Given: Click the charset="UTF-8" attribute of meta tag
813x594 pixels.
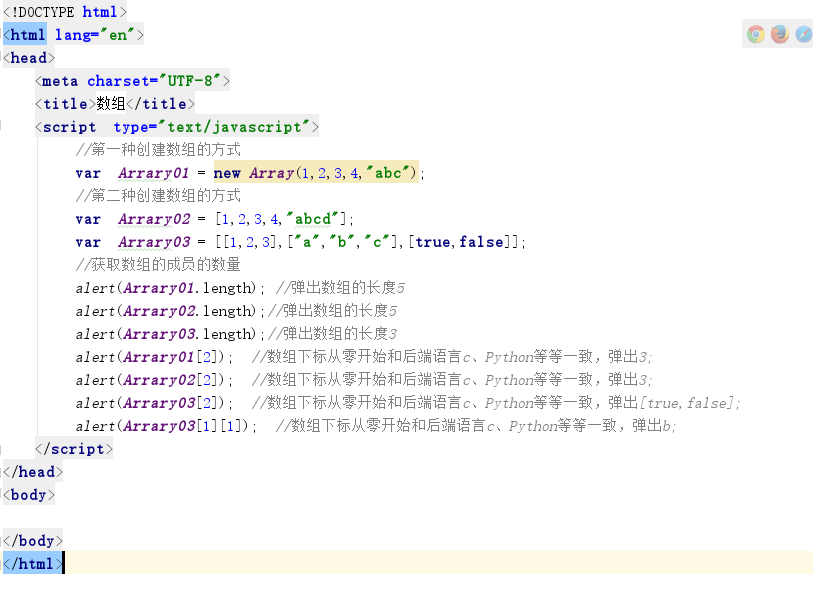Looking at the screenshot, I should tap(154, 81).
